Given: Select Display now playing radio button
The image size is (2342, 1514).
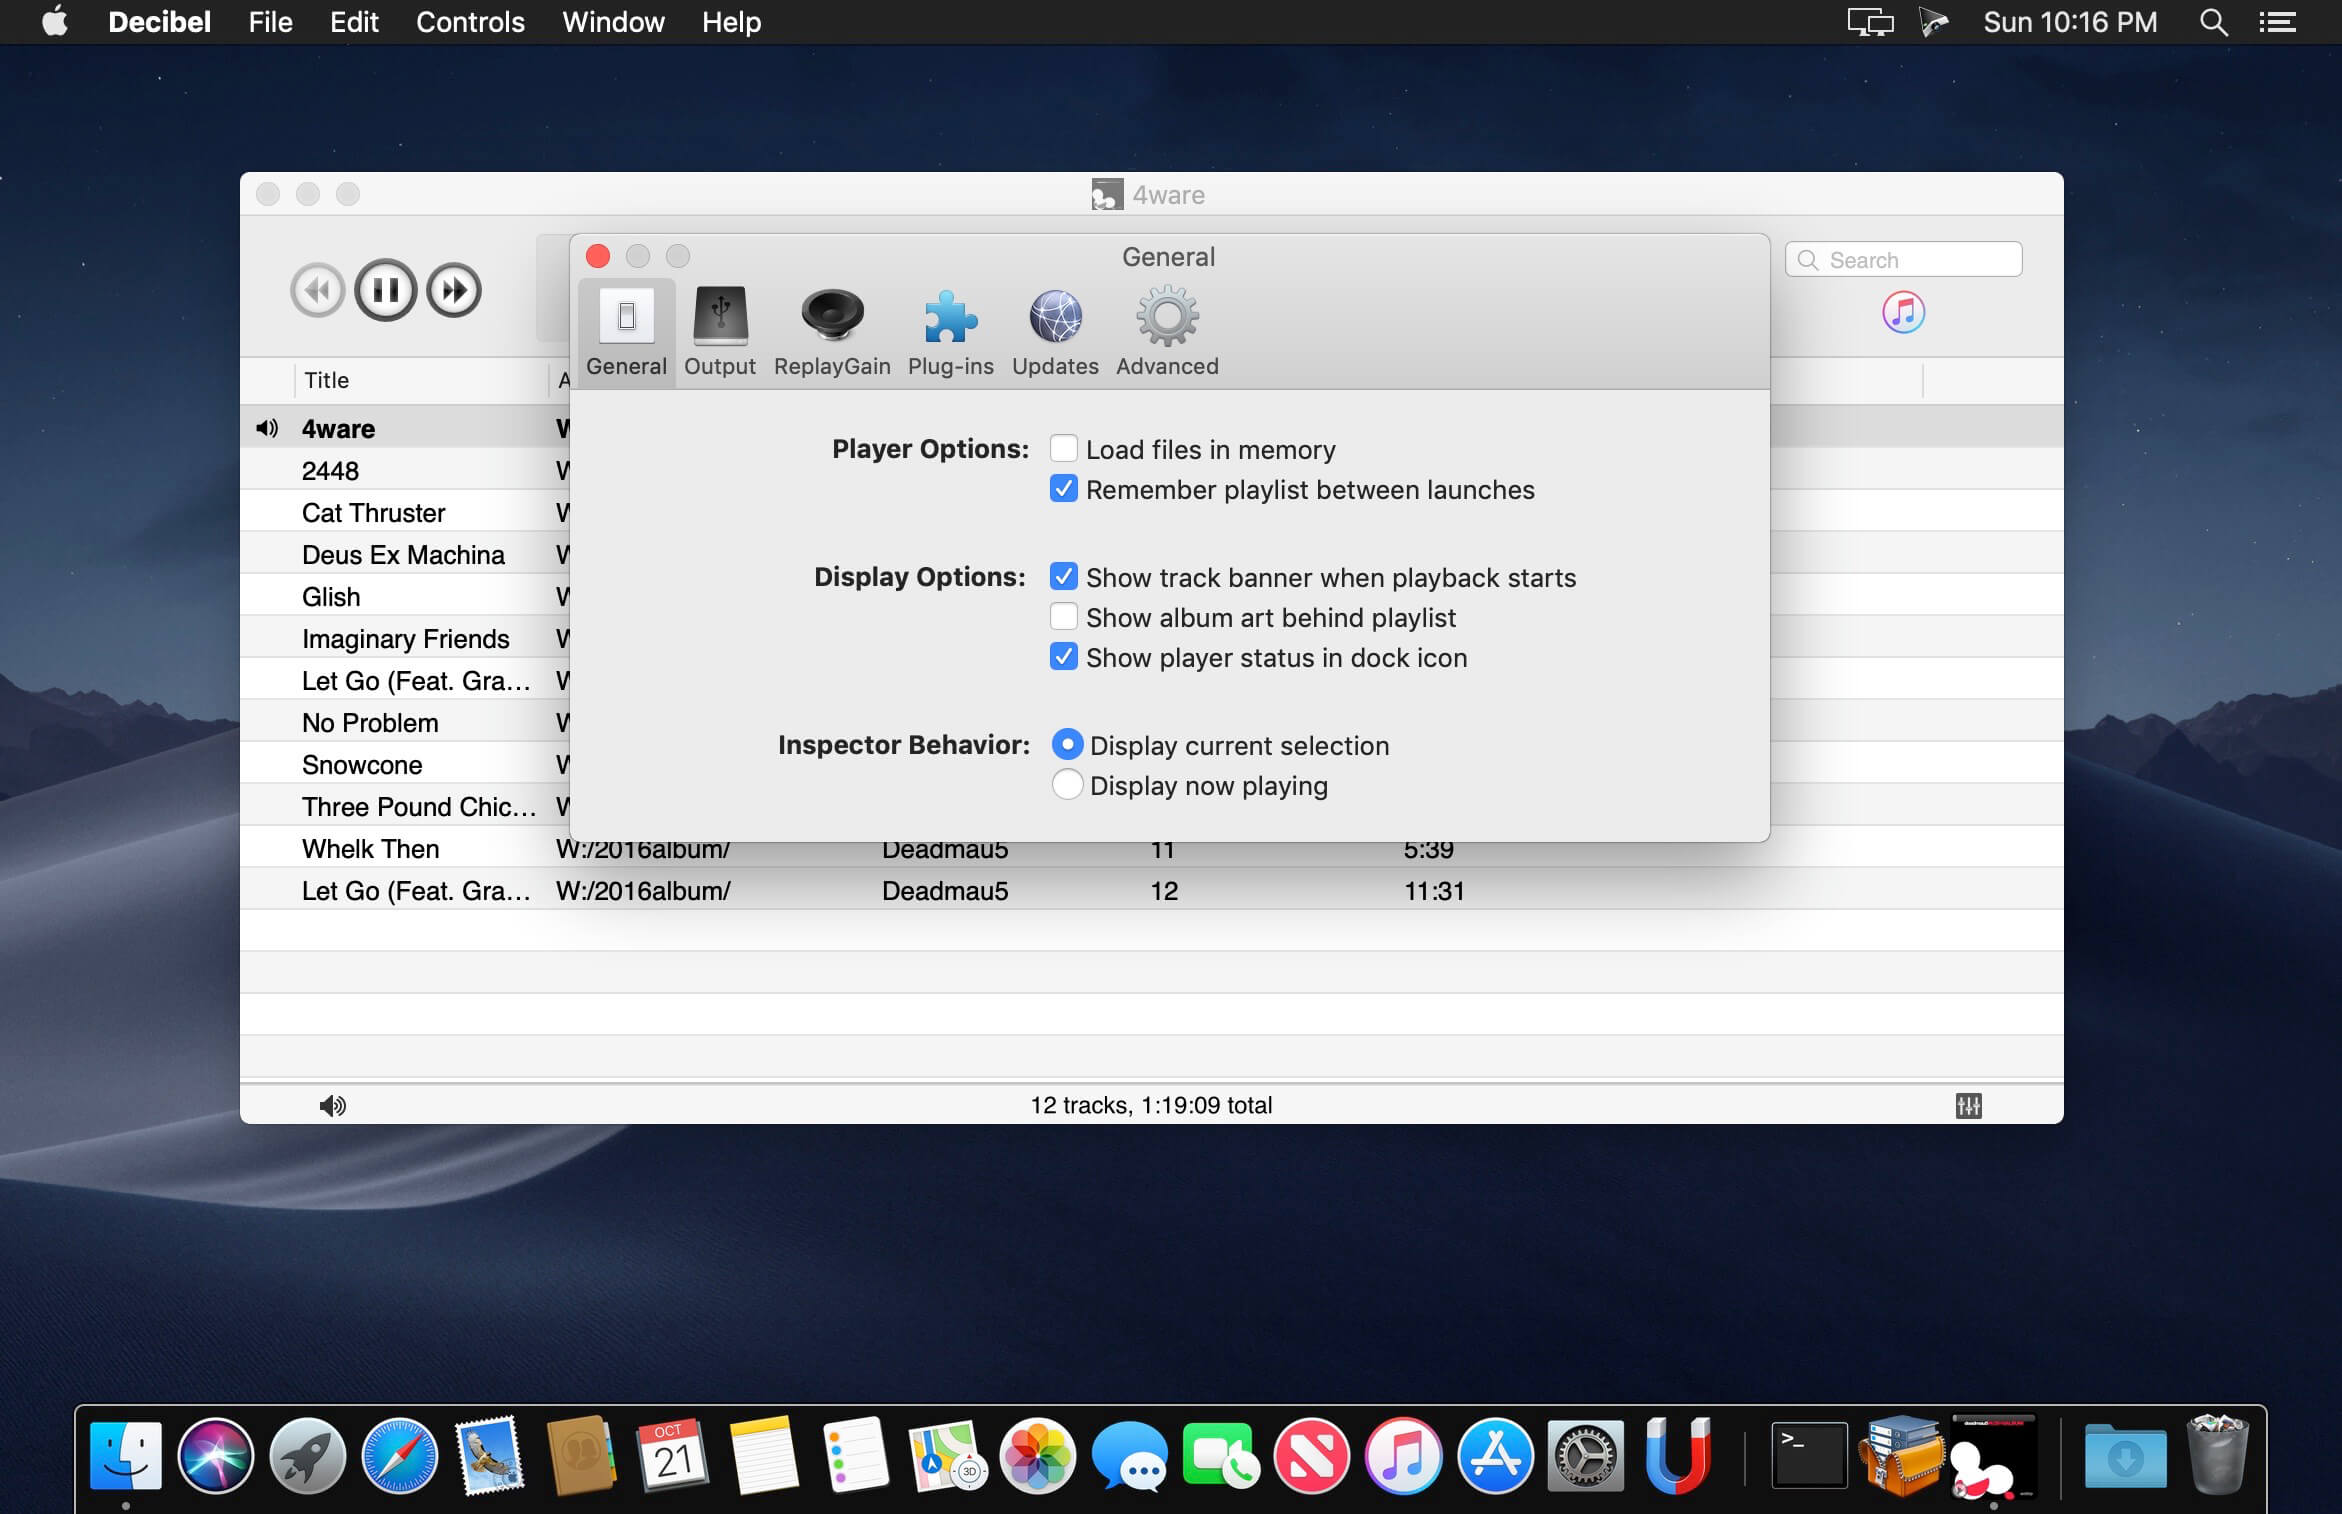Looking at the screenshot, I should coord(1067,785).
